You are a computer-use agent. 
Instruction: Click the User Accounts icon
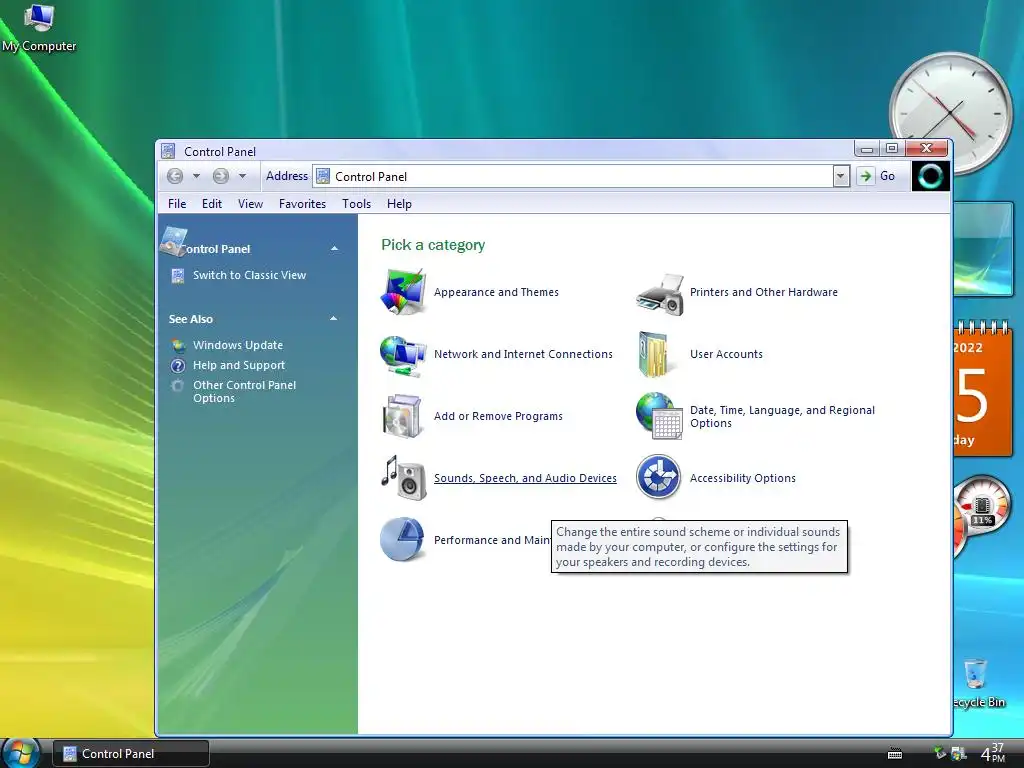coord(654,354)
